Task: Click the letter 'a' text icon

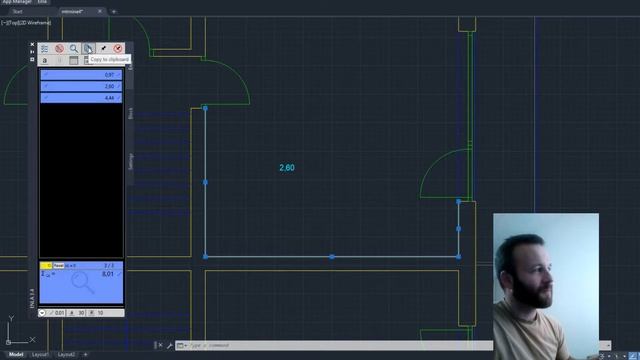Action: pyautogui.click(x=44, y=60)
